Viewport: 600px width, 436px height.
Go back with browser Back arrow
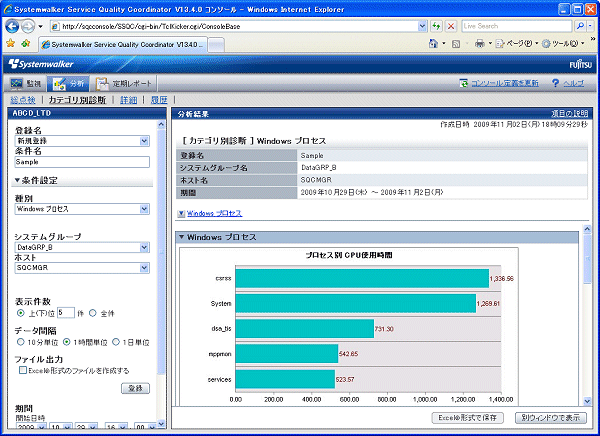tap(12, 26)
